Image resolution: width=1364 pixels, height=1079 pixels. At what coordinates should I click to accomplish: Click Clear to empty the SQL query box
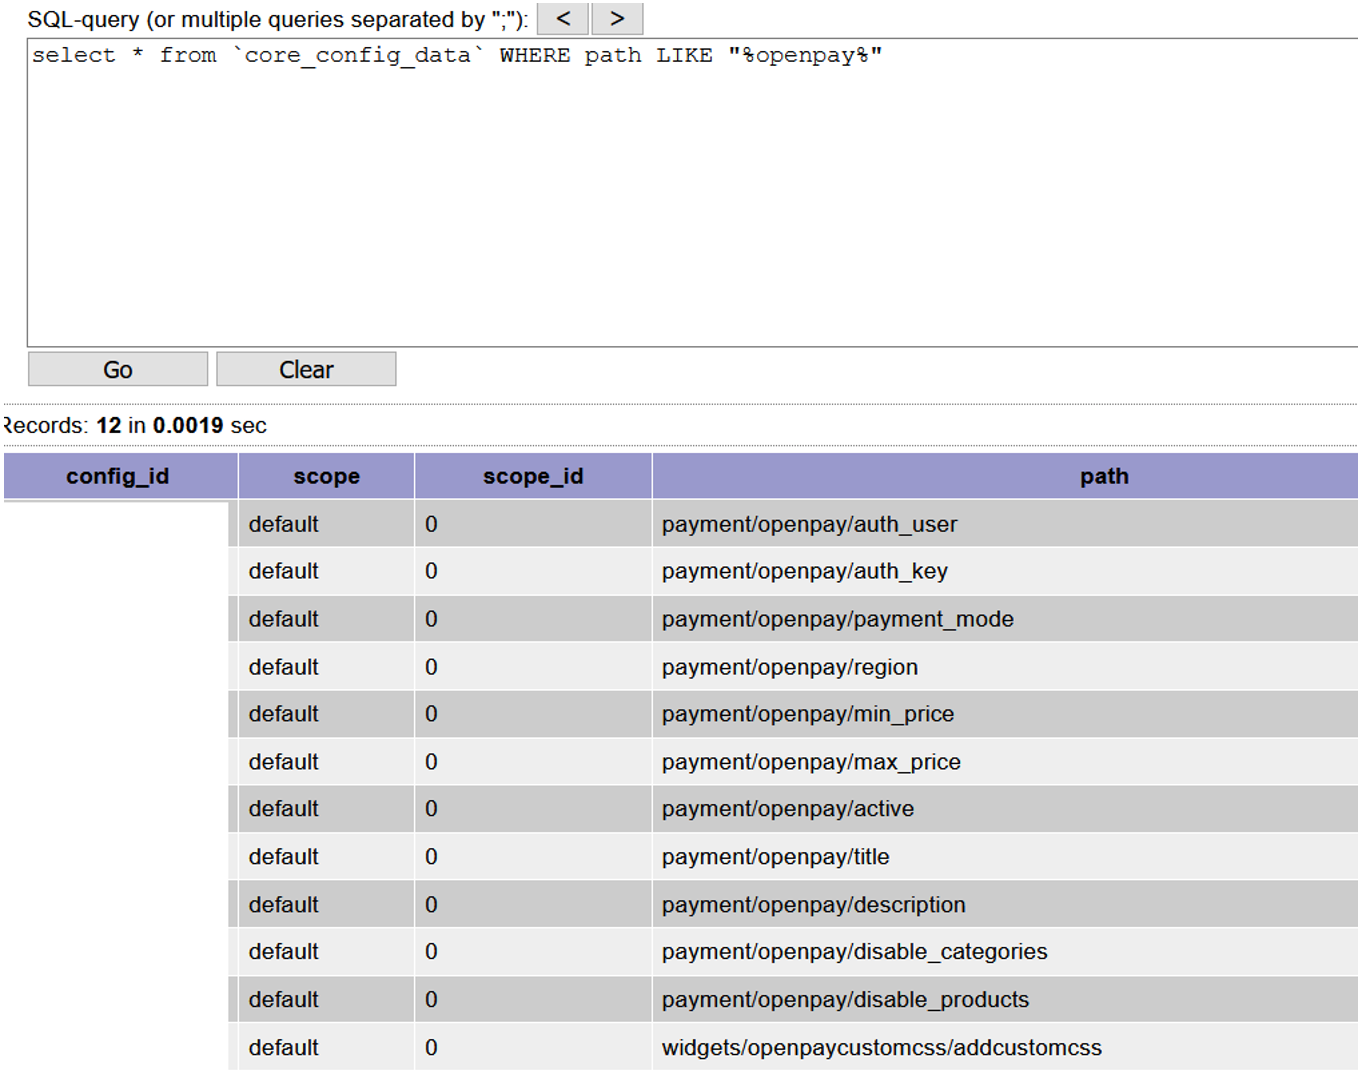[306, 369]
